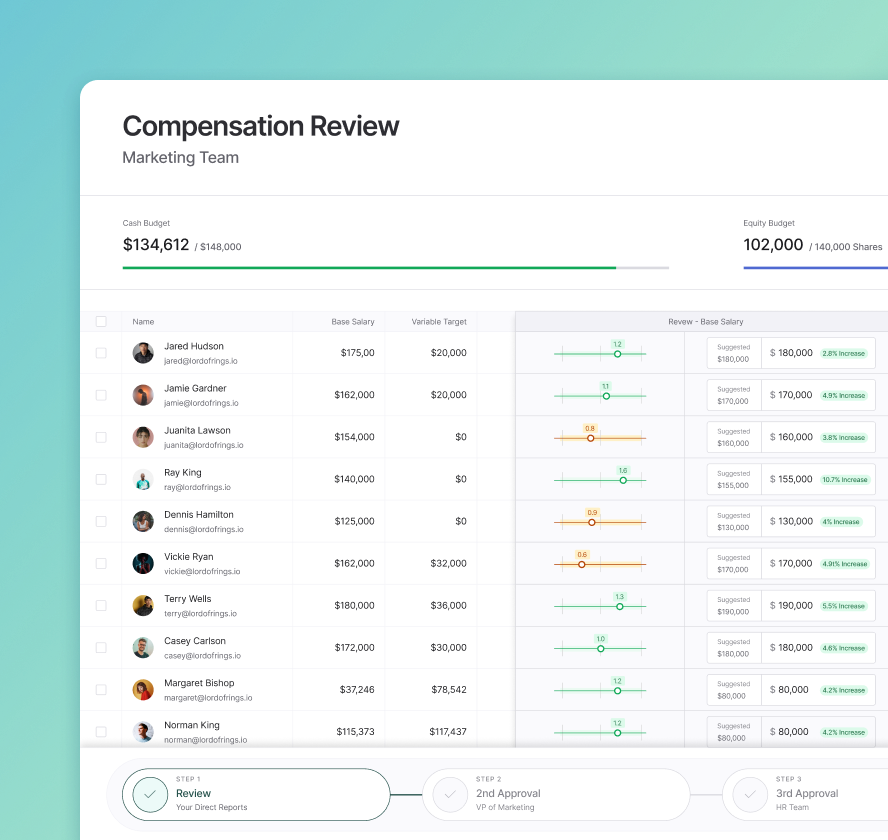Adjust Ray King's 1.6 salary slider
This screenshot has width=888, height=840.
pyautogui.click(x=623, y=480)
